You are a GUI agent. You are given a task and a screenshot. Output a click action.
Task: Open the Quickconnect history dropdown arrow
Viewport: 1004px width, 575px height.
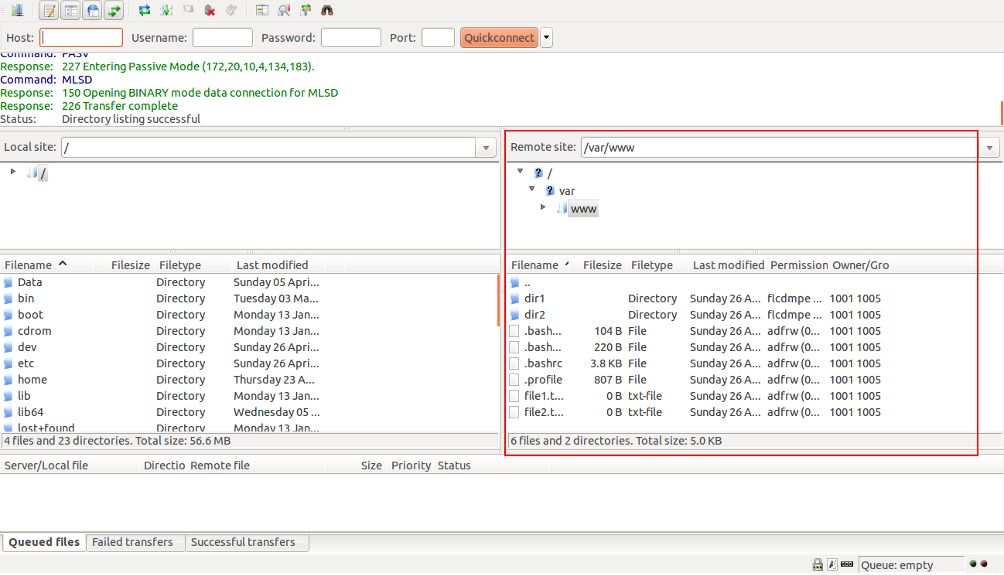546,38
